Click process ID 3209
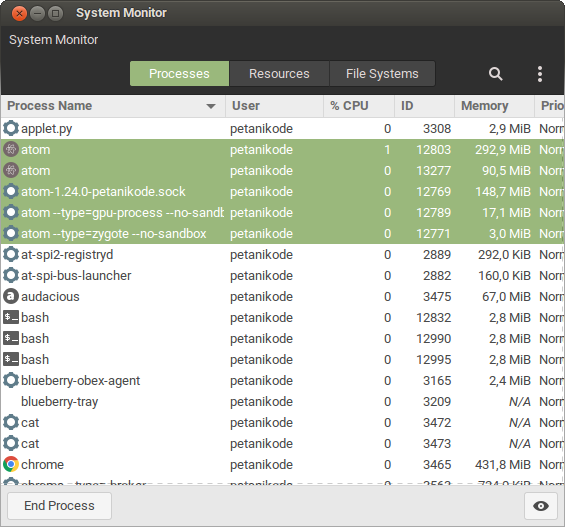565x527 pixels. click(437, 402)
